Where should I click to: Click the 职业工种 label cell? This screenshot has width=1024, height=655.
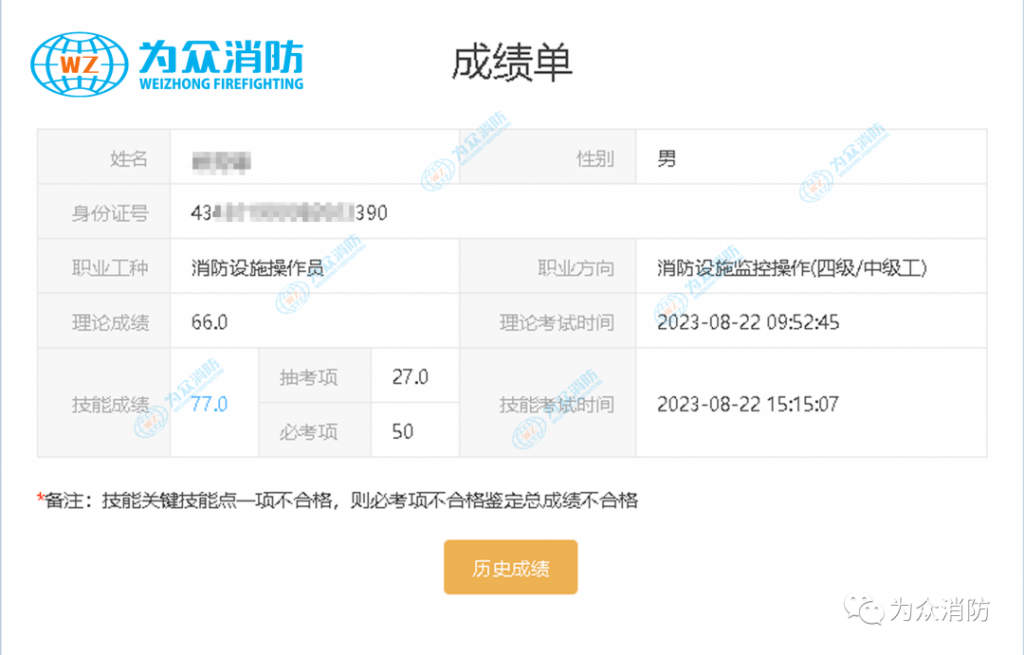[104, 266]
